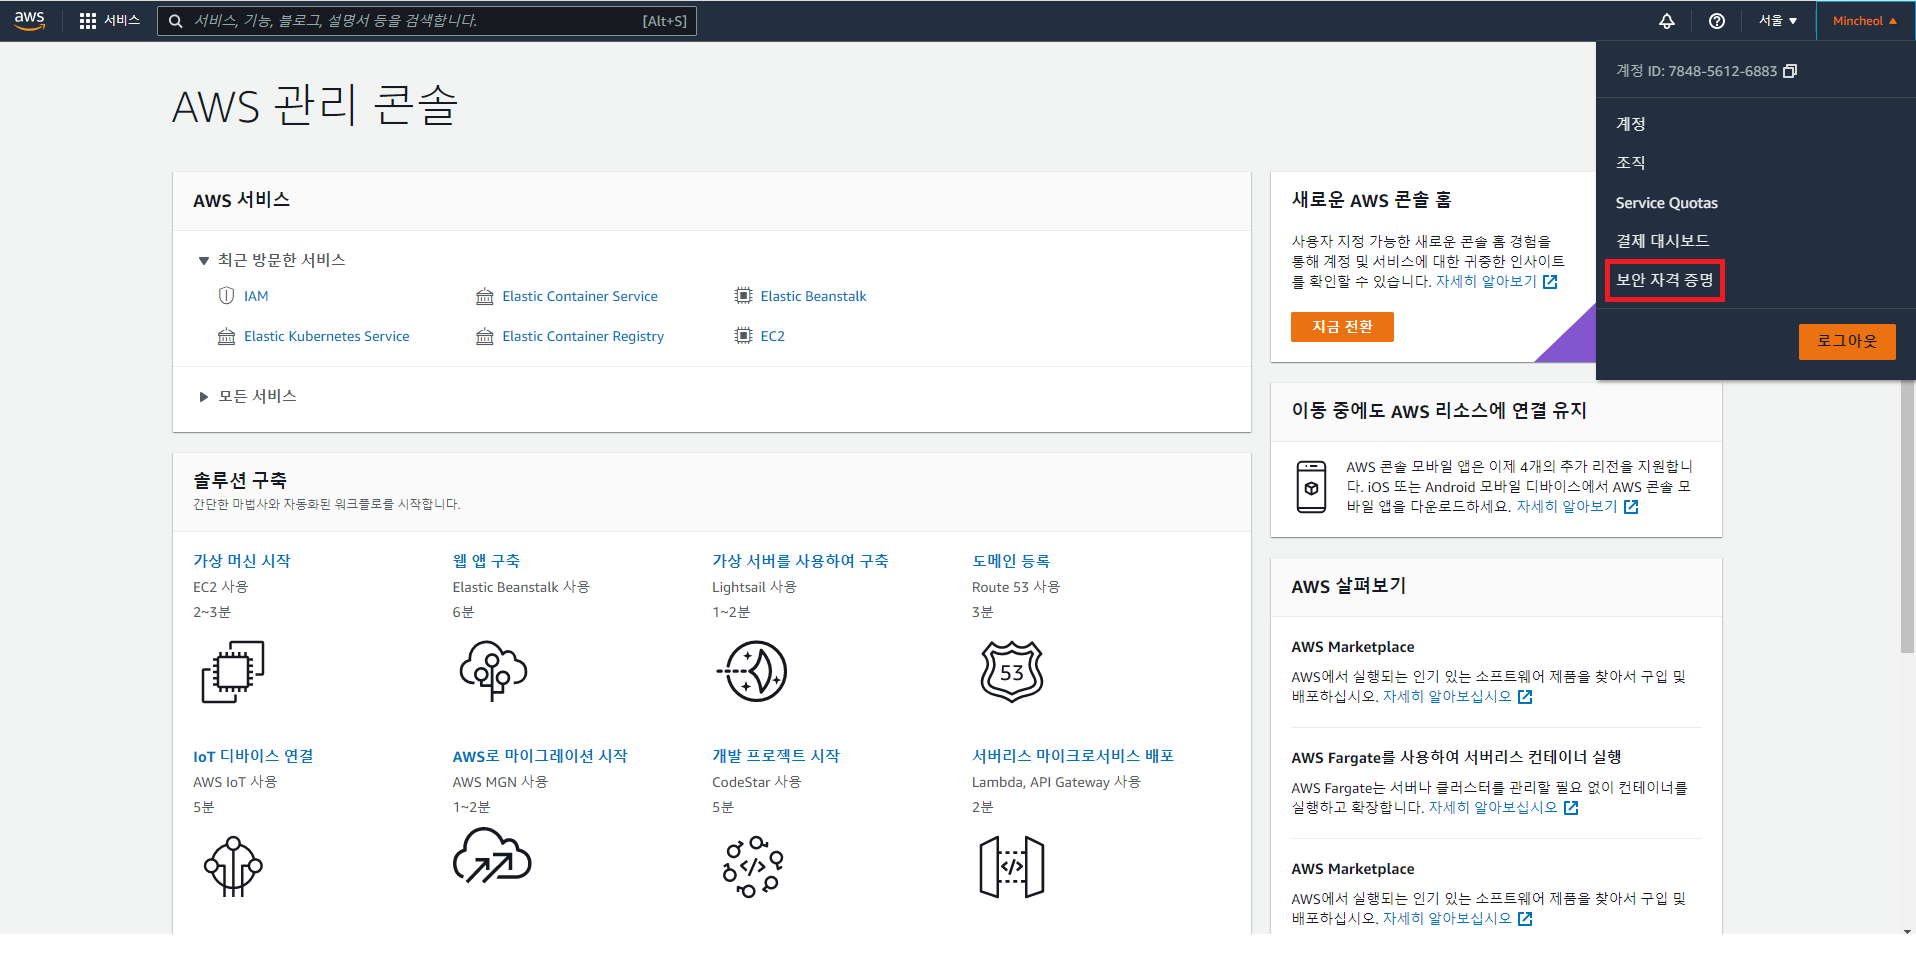Open the IAM service link

[x=256, y=296]
